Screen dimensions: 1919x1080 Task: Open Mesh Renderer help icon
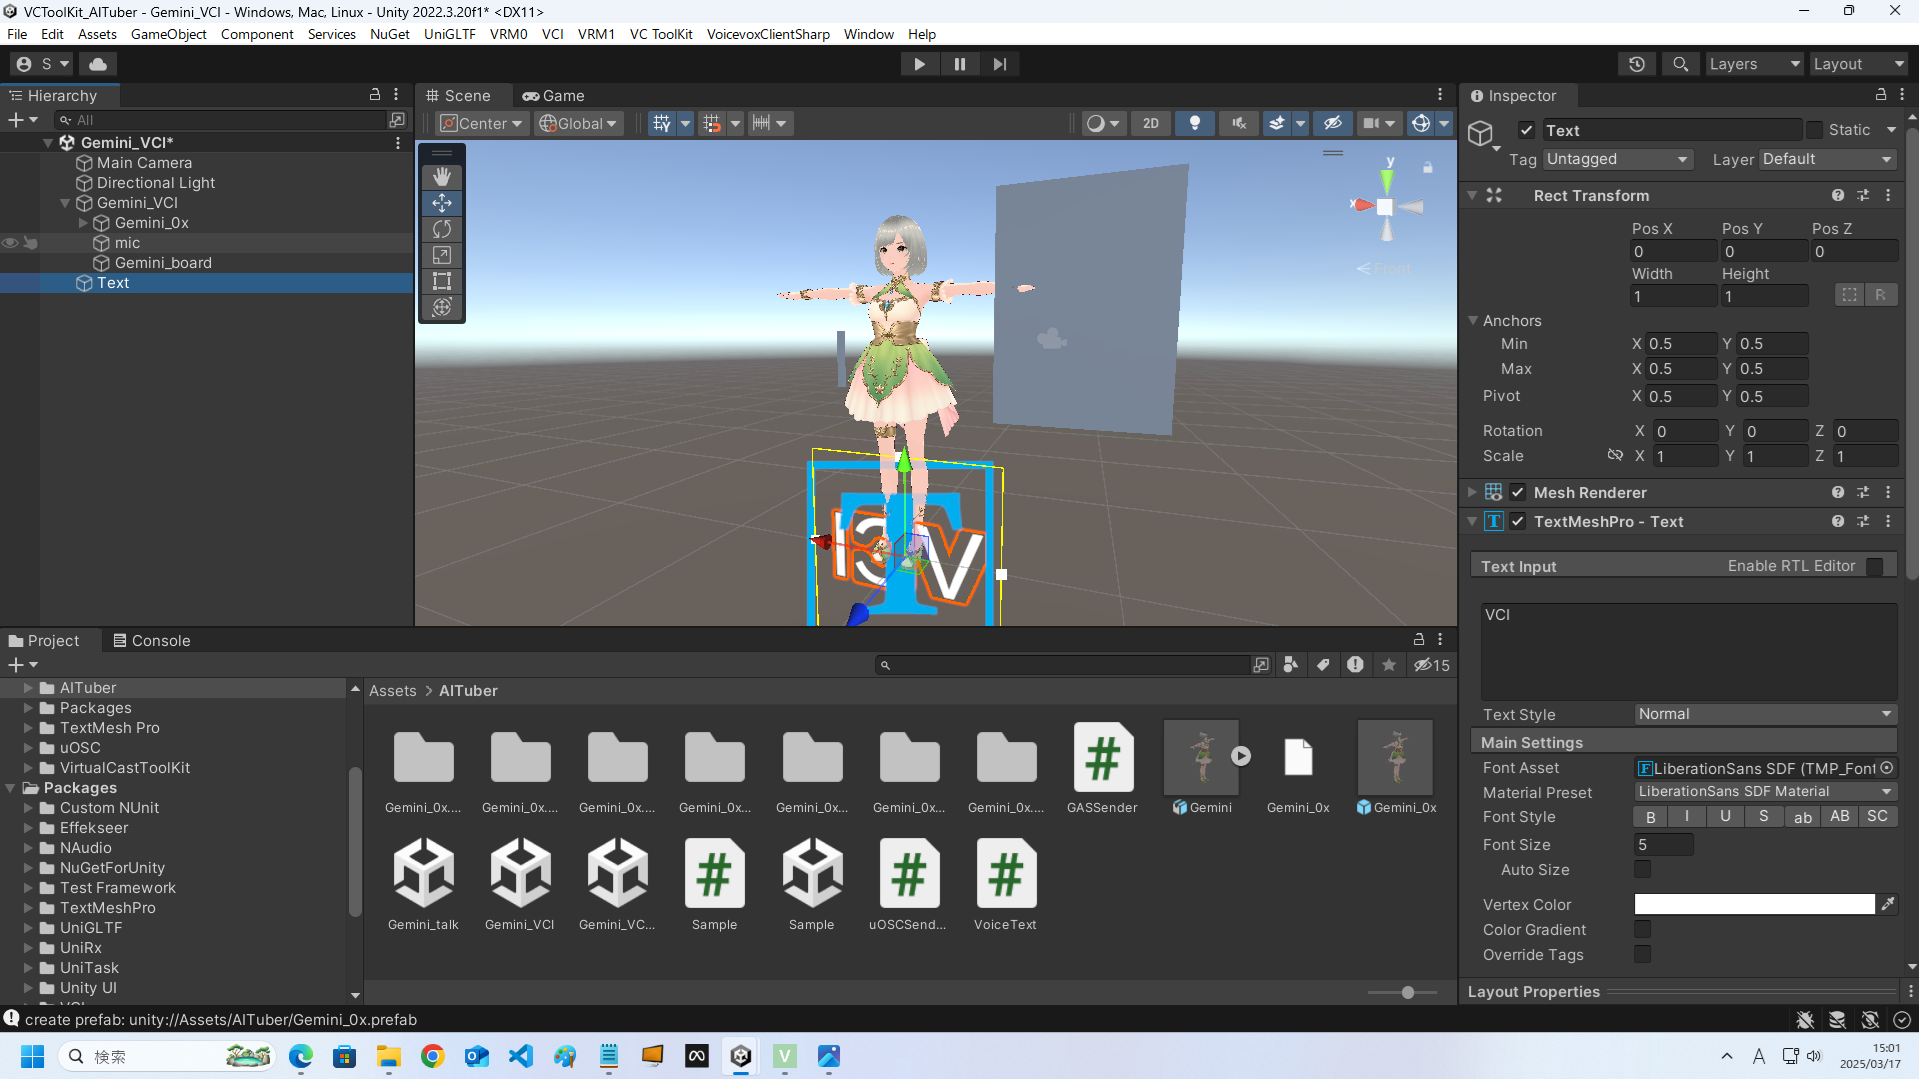coord(1838,492)
